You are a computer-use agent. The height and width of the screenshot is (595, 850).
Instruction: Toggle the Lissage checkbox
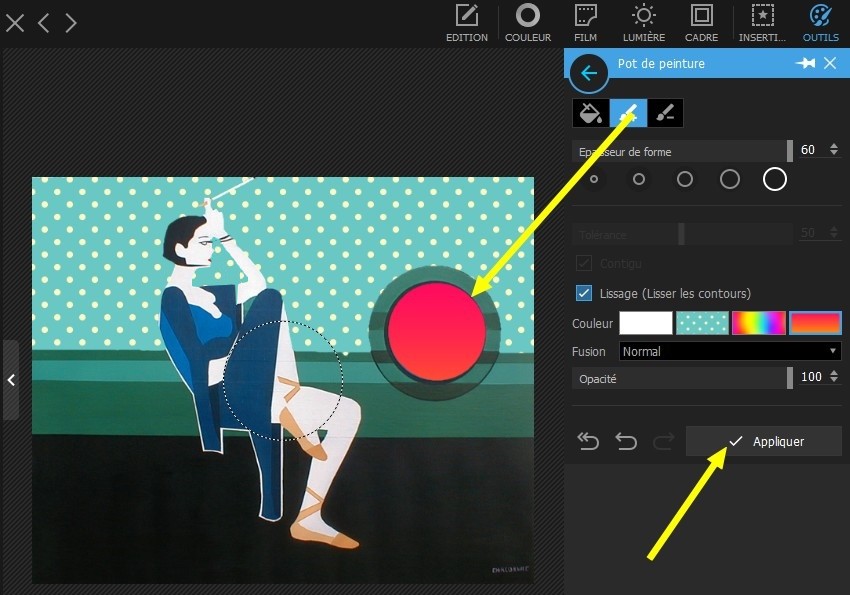pos(584,293)
